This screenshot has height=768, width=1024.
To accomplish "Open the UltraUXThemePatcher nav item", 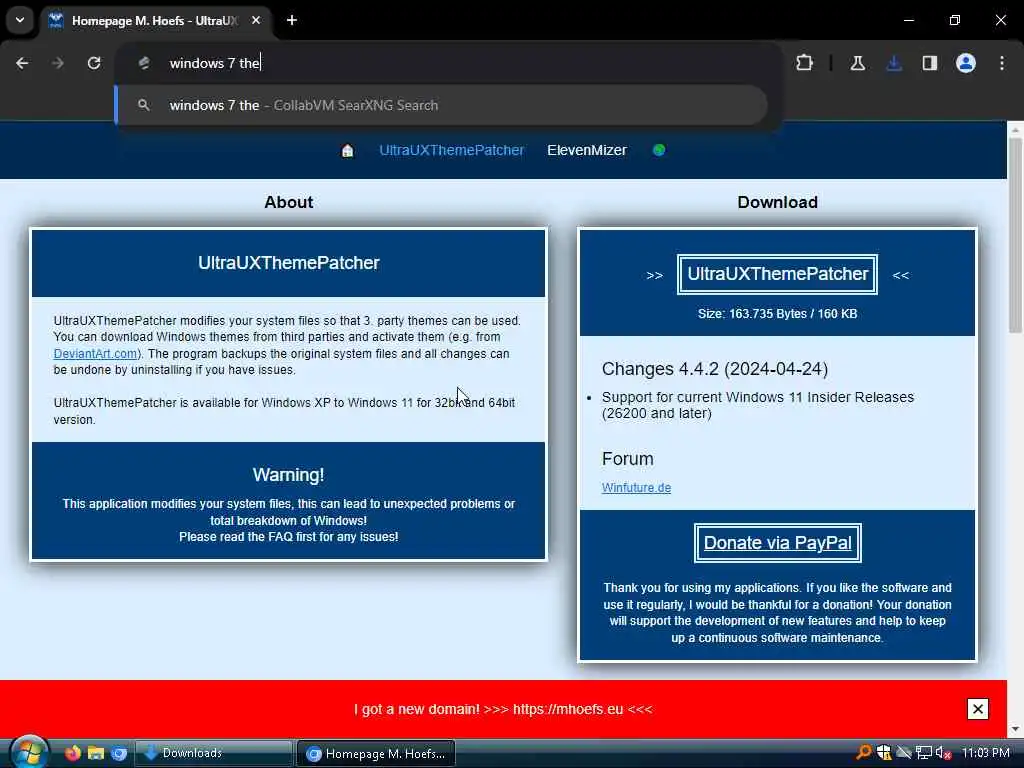I will click(451, 150).
